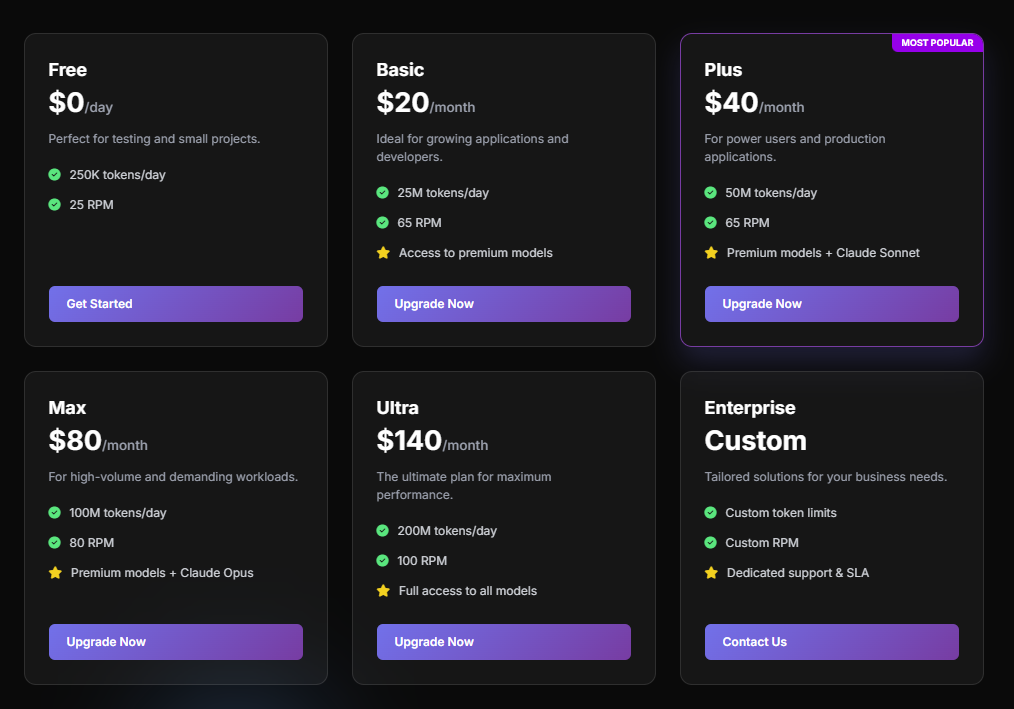Image resolution: width=1014 pixels, height=709 pixels.
Task: Click star icon beside Premium models + Claude Opus
Action: 55,573
